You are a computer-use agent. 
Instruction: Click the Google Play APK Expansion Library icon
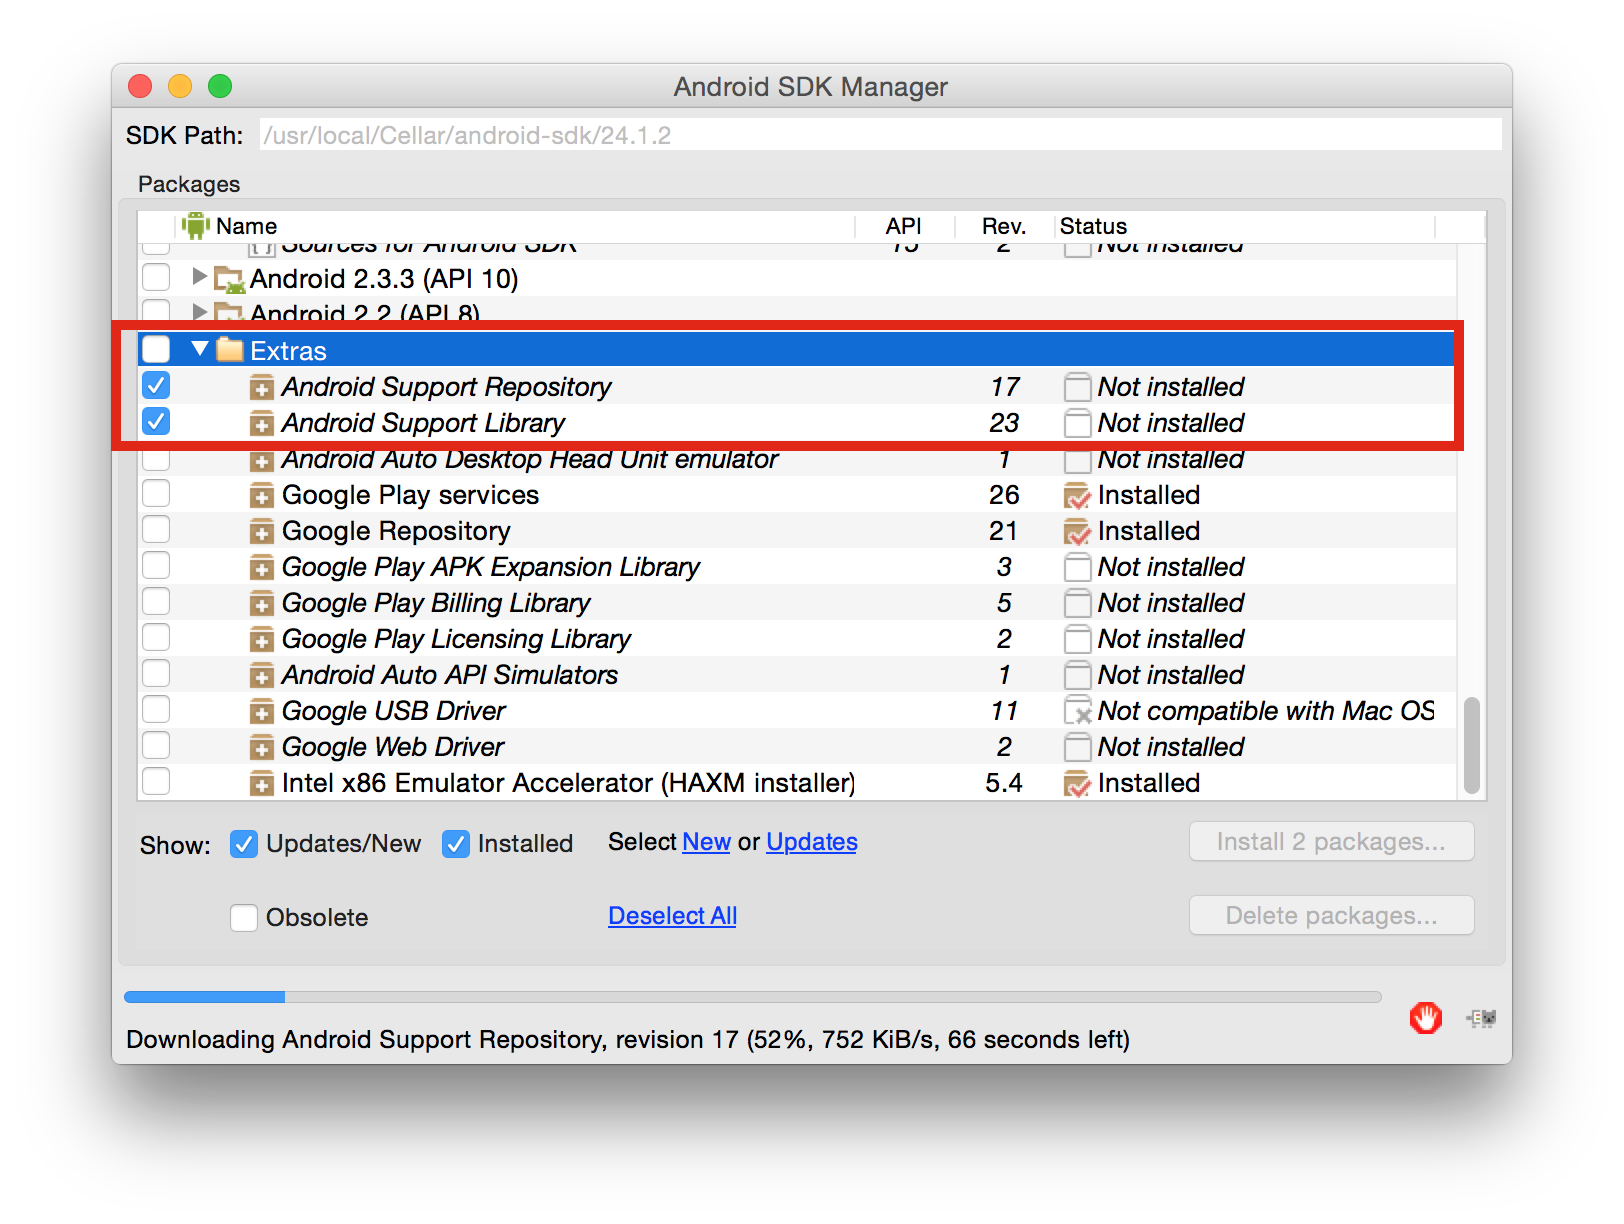pyautogui.click(x=261, y=567)
